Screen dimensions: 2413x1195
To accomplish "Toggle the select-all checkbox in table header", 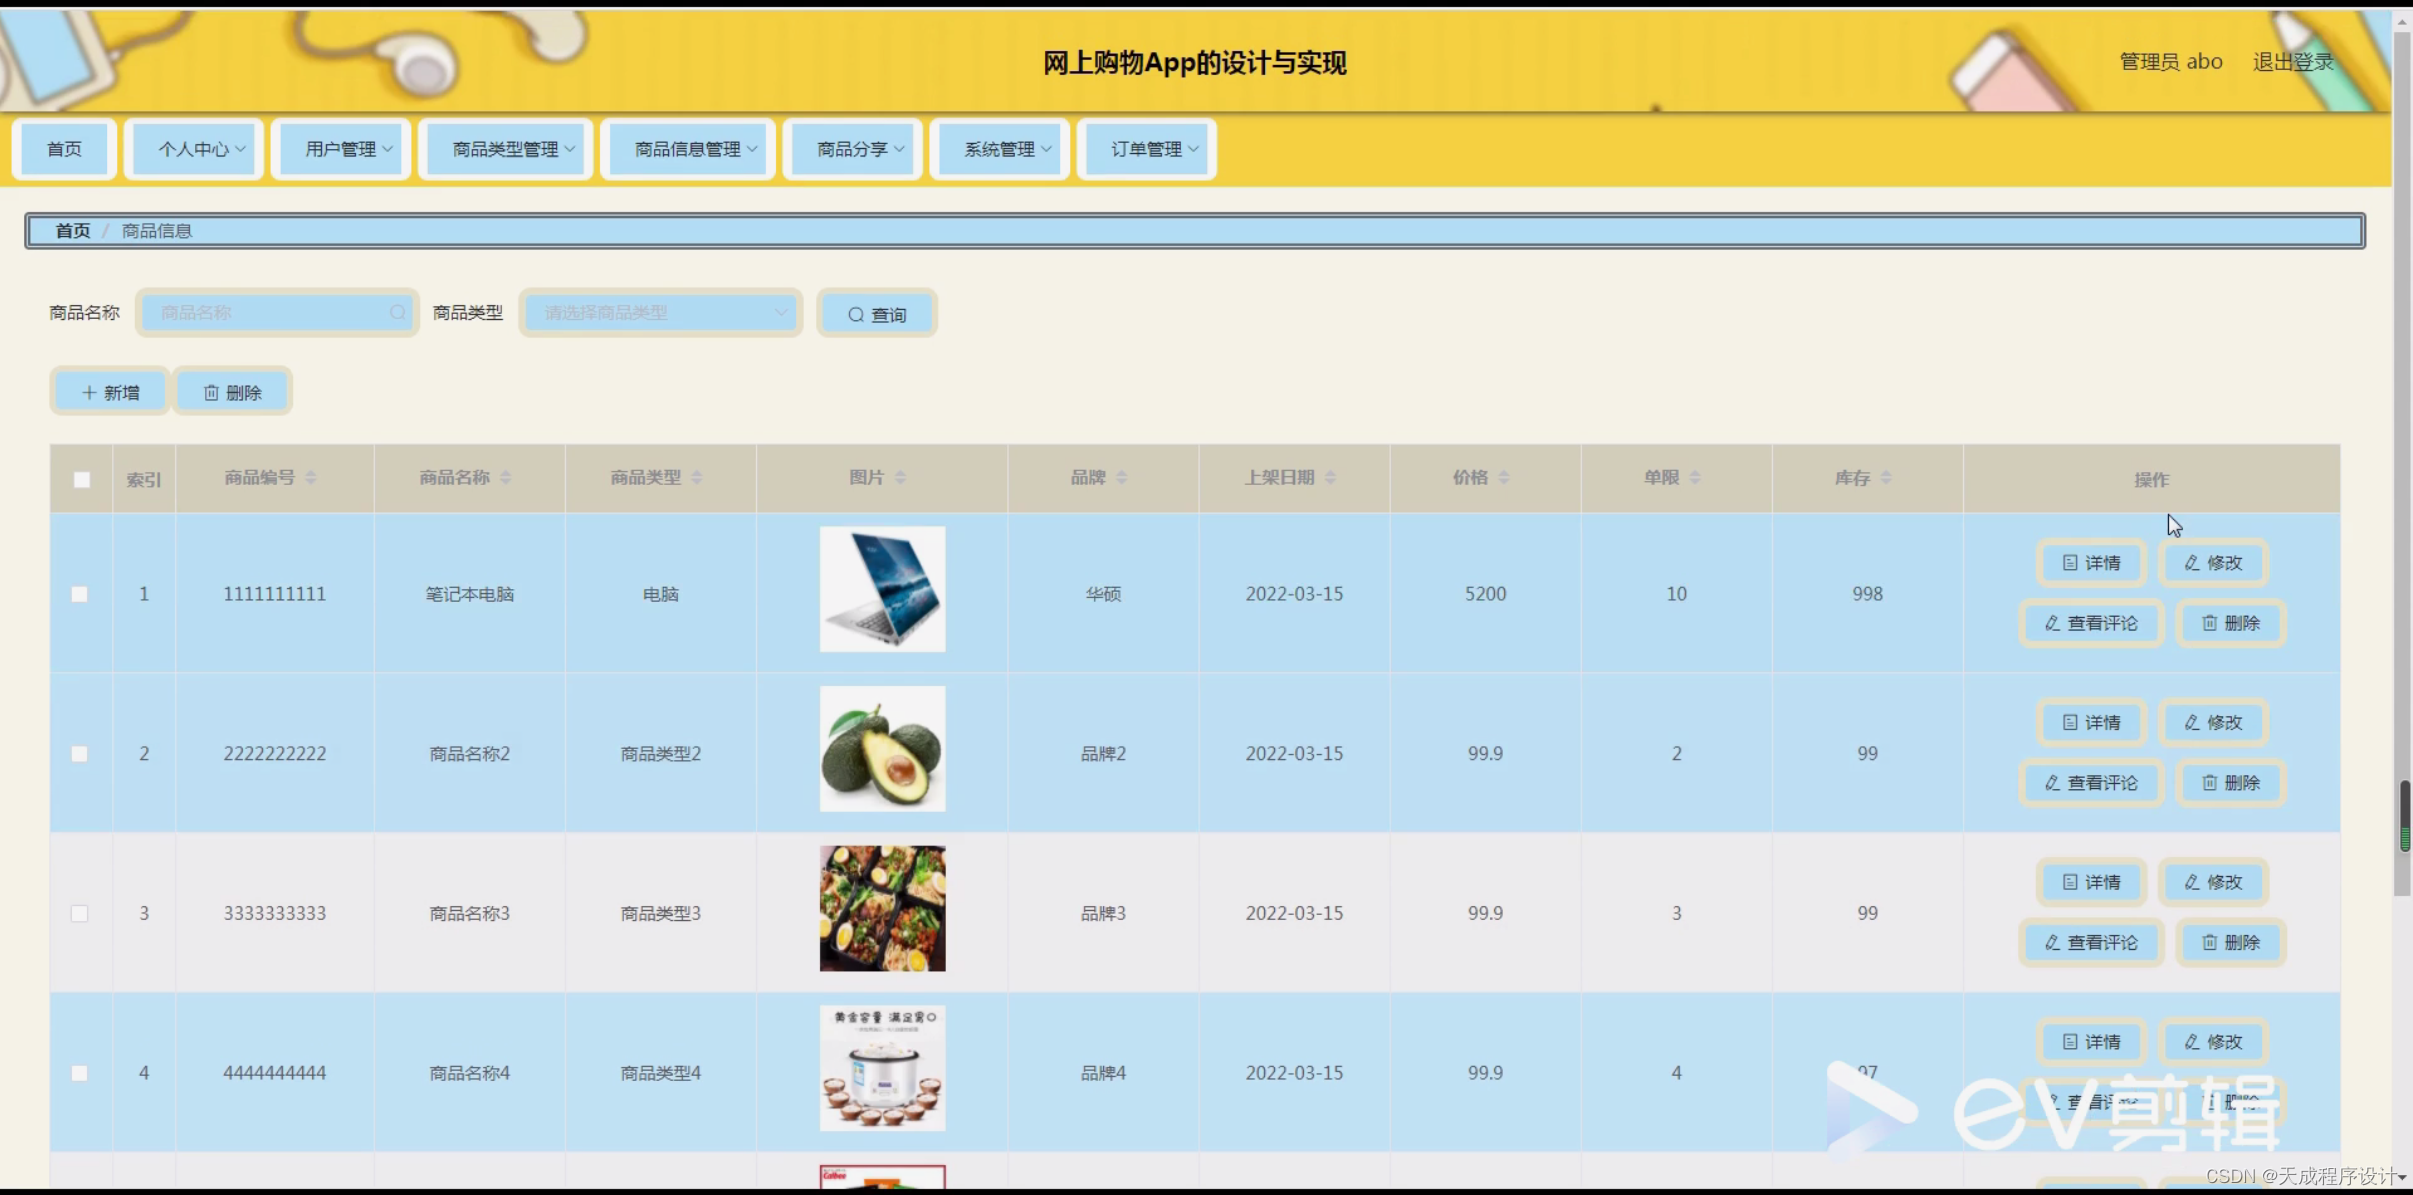I will (x=81, y=480).
